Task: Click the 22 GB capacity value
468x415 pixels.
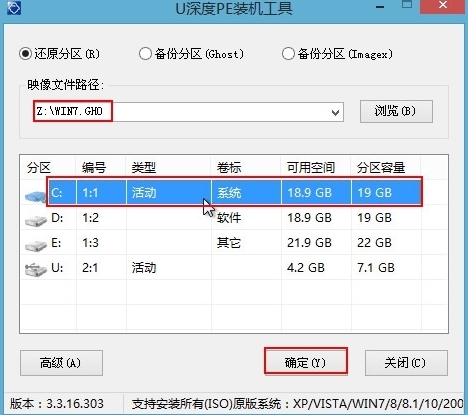Action: coord(374,243)
